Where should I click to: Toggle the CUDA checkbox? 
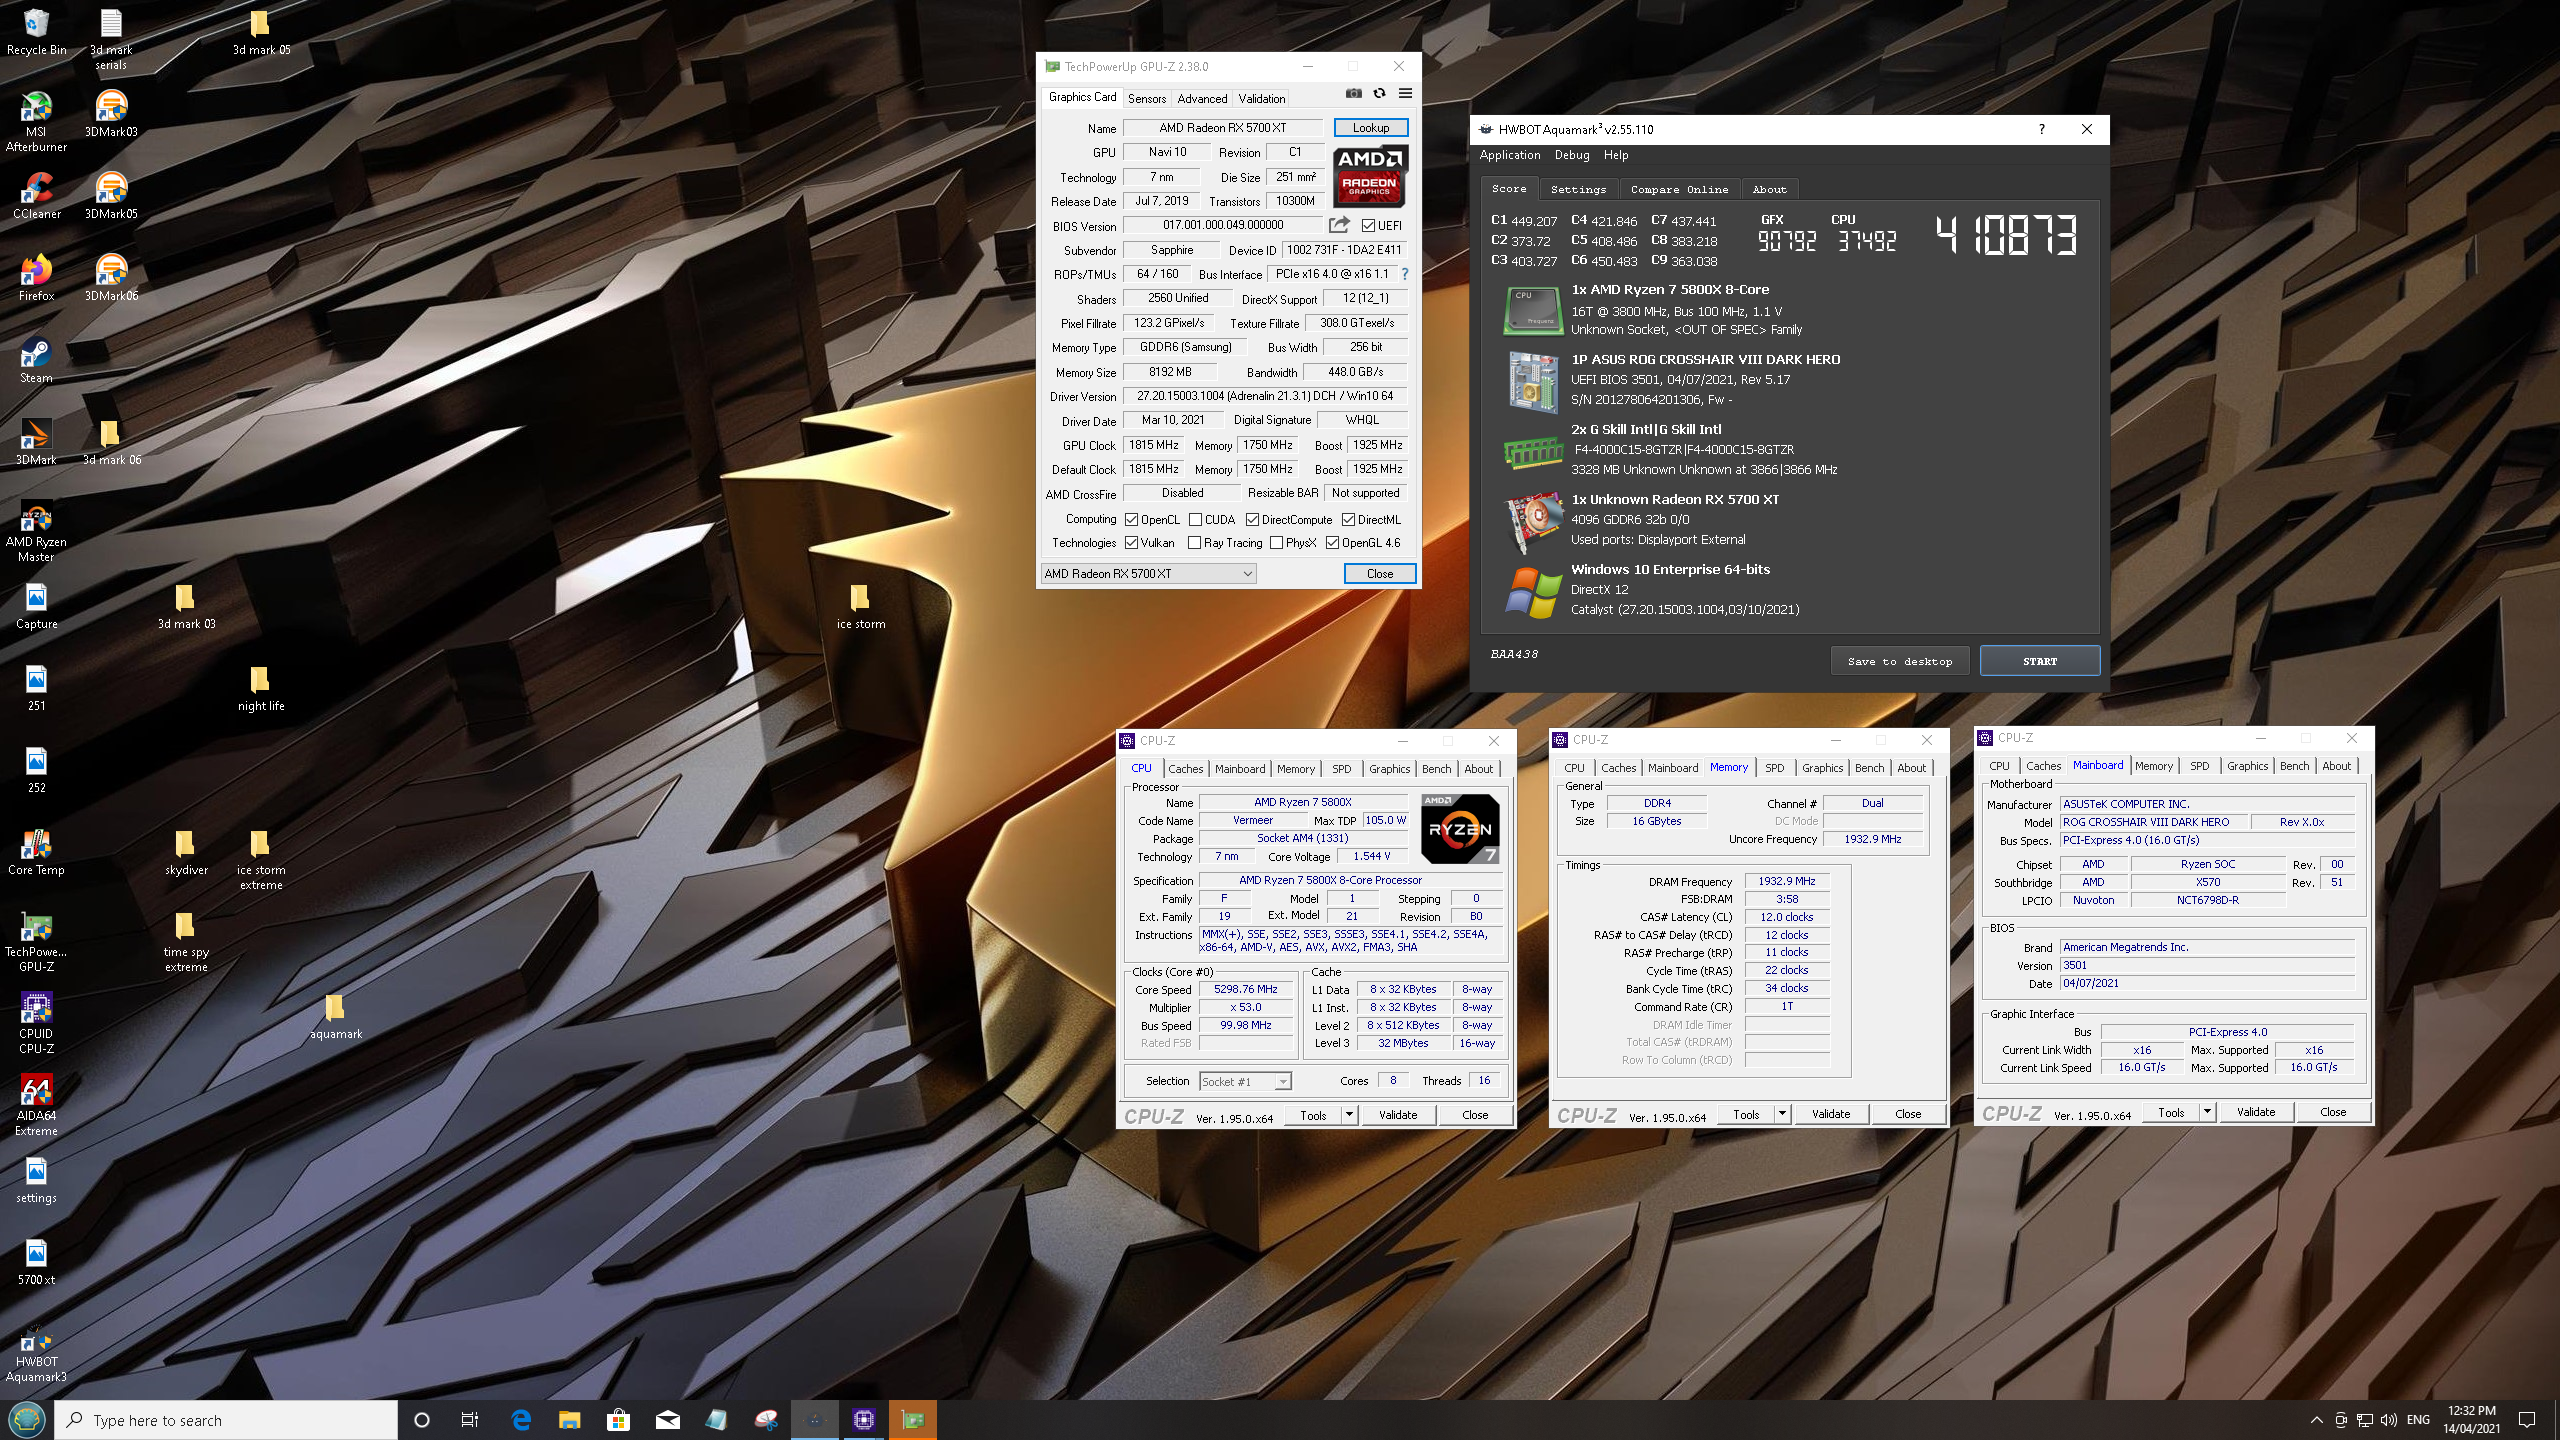click(1195, 520)
